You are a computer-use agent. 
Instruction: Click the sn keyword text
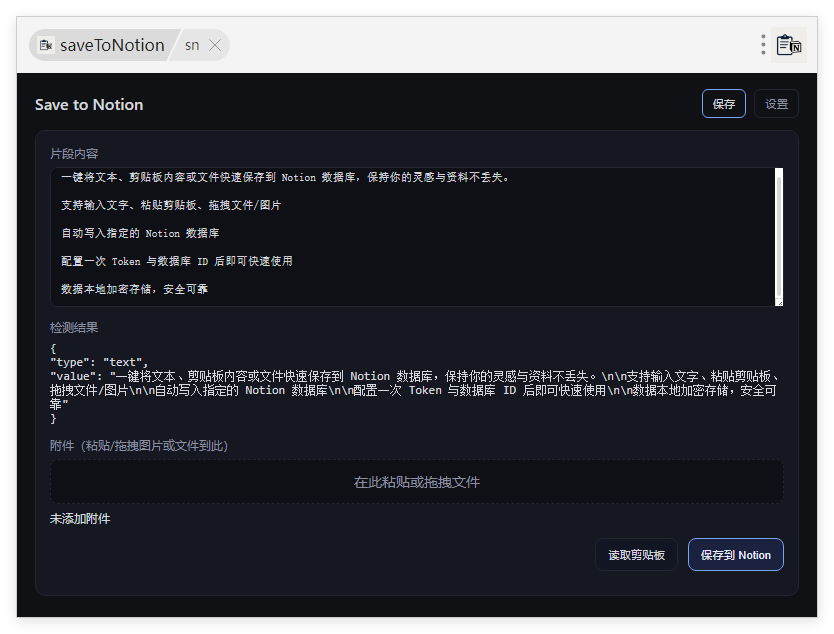pos(192,45)
